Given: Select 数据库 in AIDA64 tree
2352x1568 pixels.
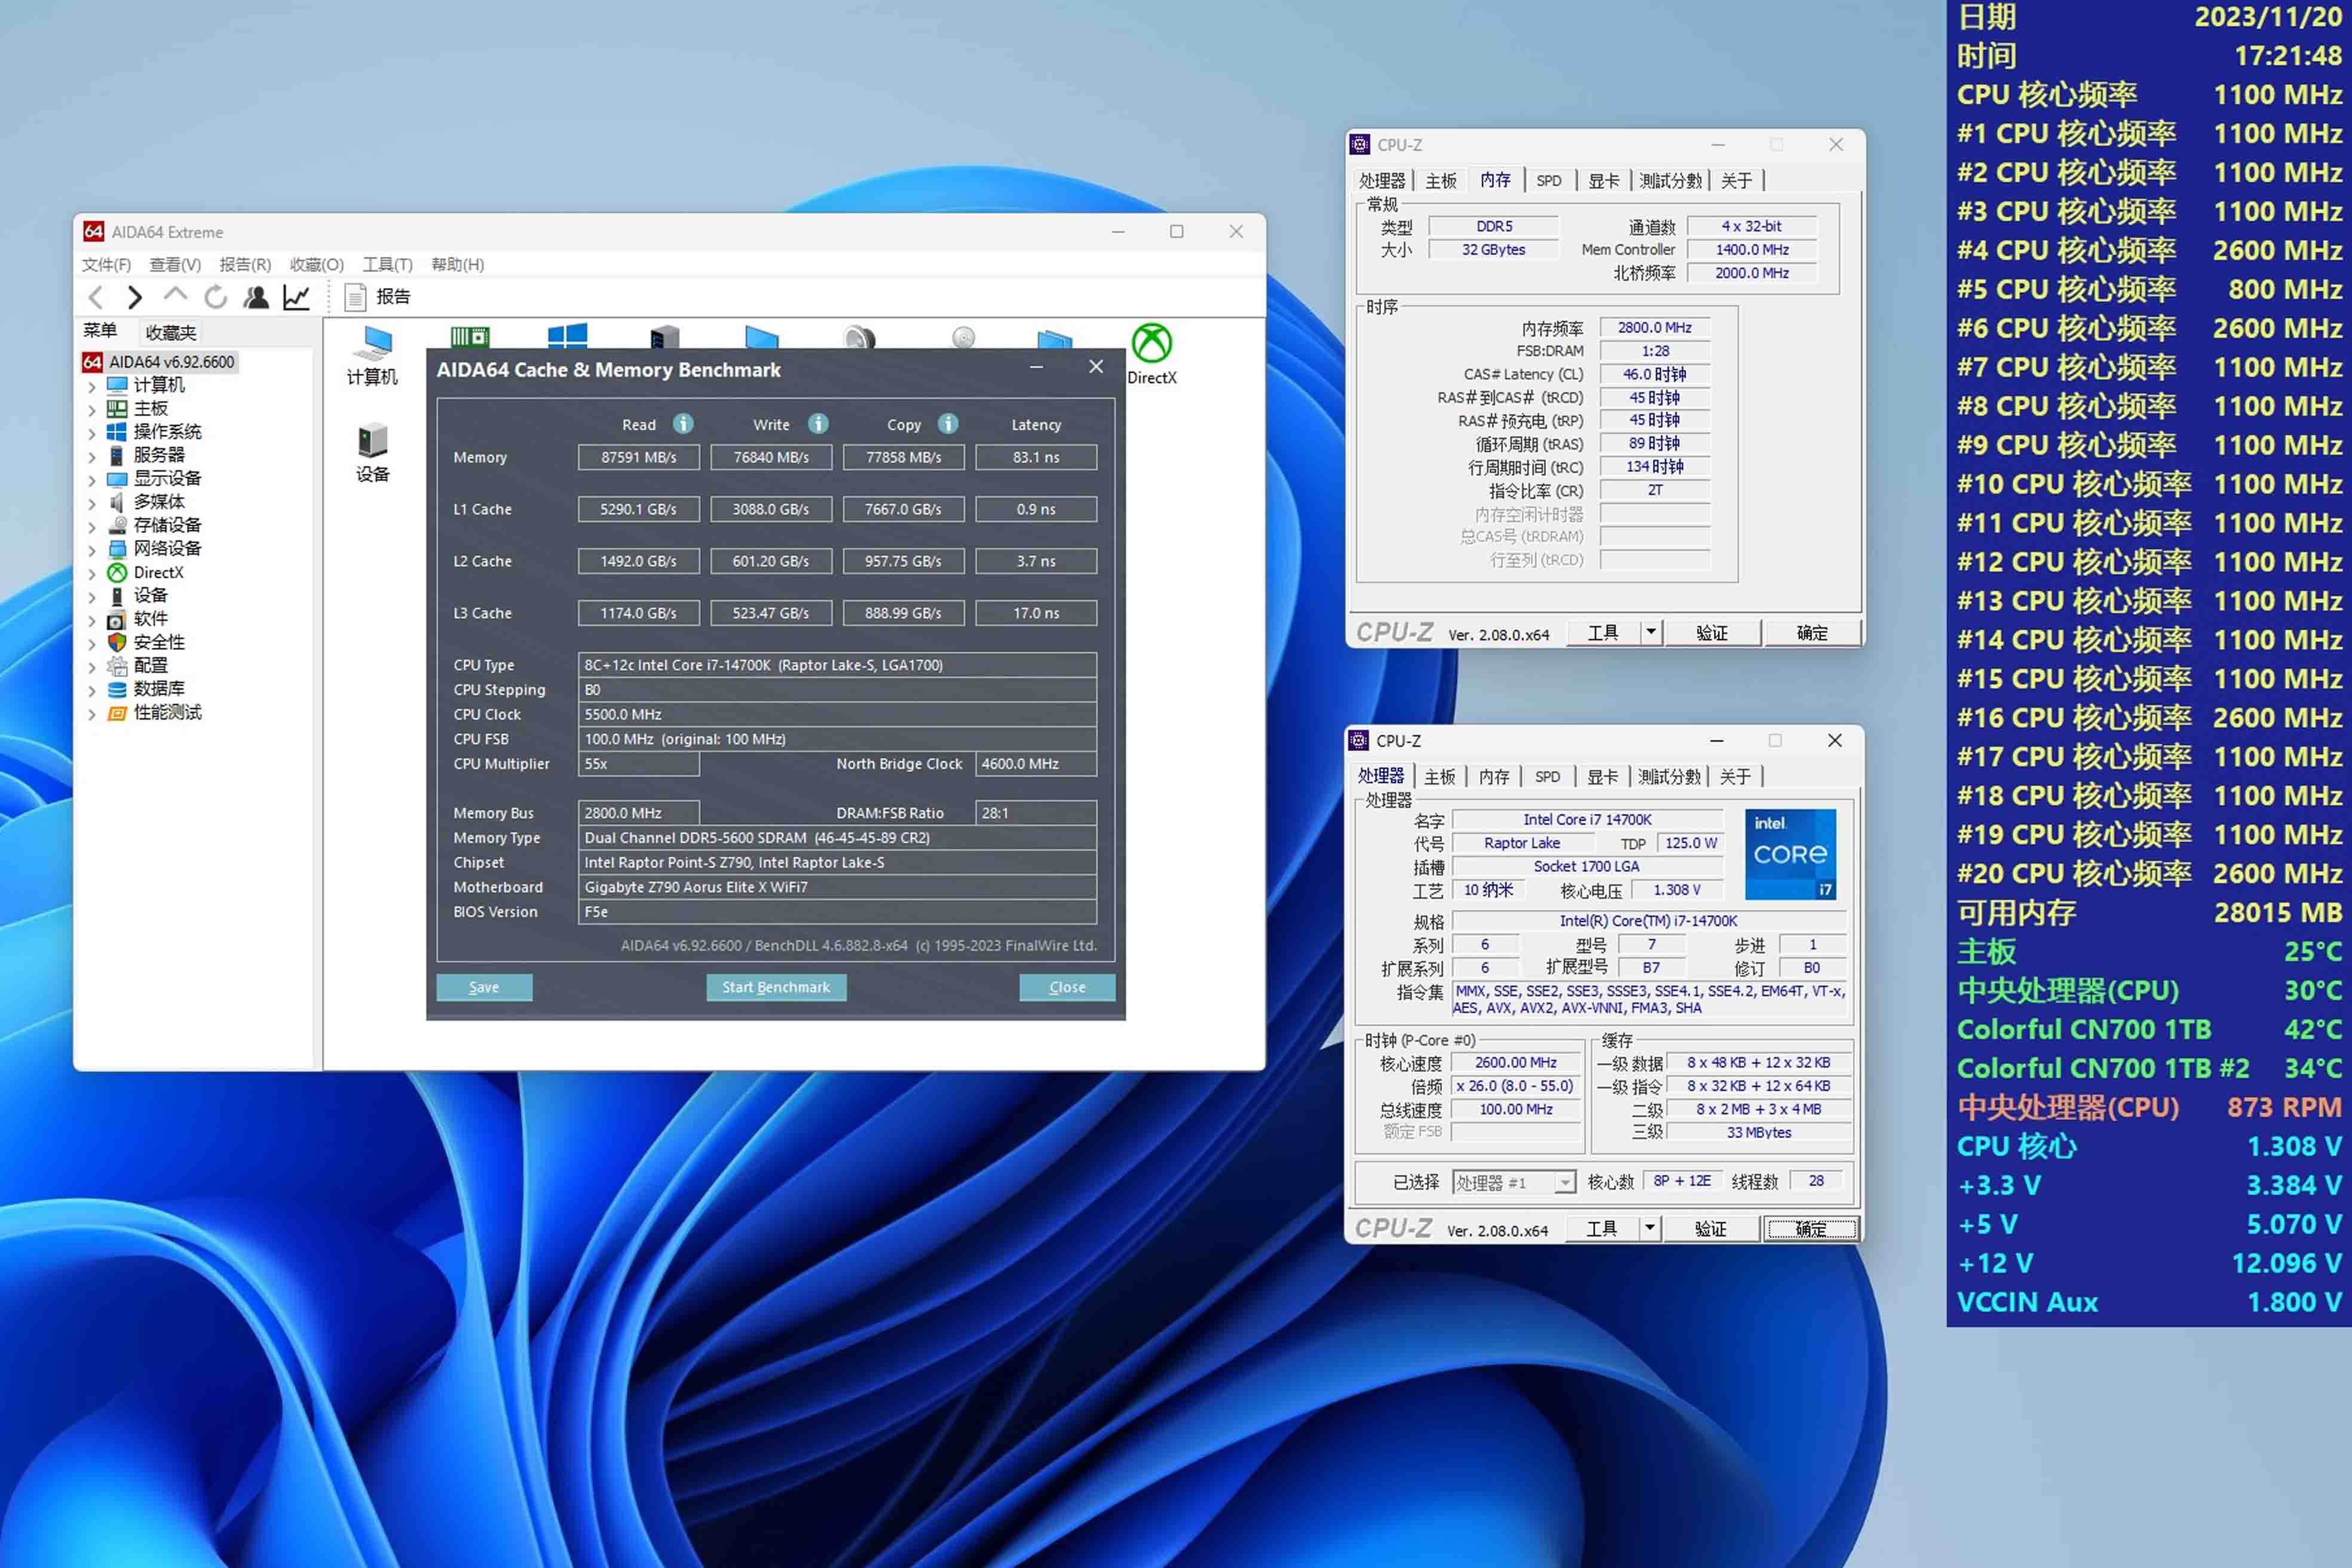Looking at the screenshot, I should [159, 689].
